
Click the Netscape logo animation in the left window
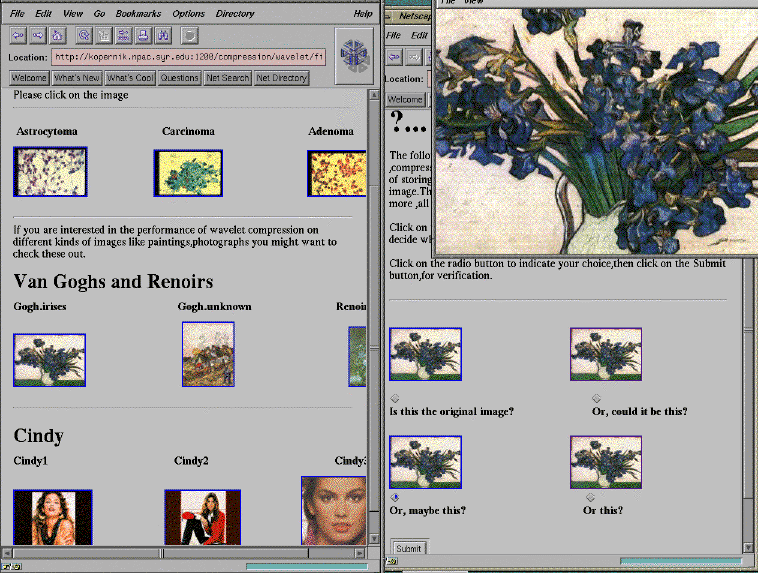tap(354, 56)
